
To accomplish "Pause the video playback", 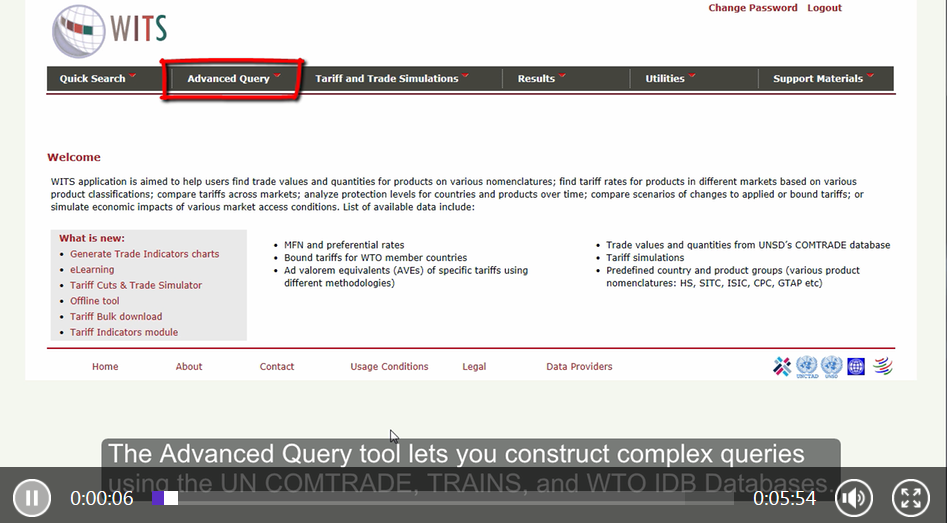I will (32, 497).
